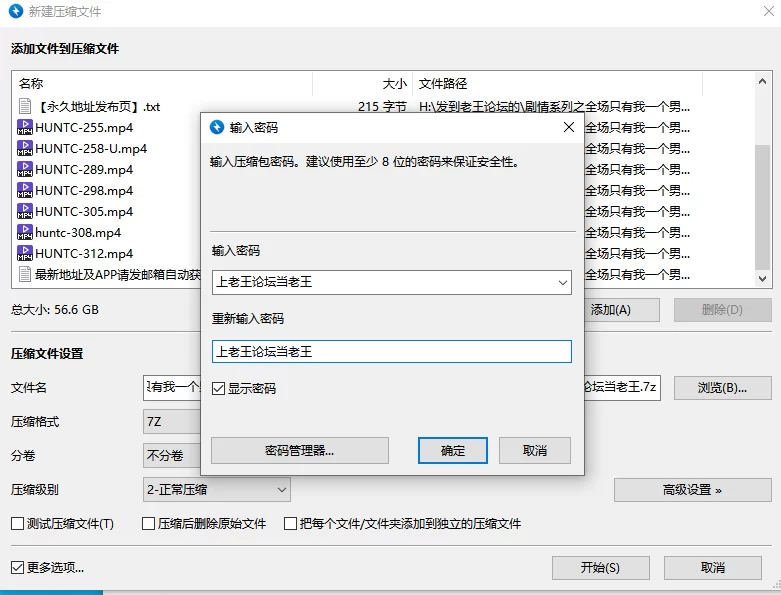Screen dimensions: 781x595
Task: Click the 删除(D) button
Action: (x=723, y=310)
